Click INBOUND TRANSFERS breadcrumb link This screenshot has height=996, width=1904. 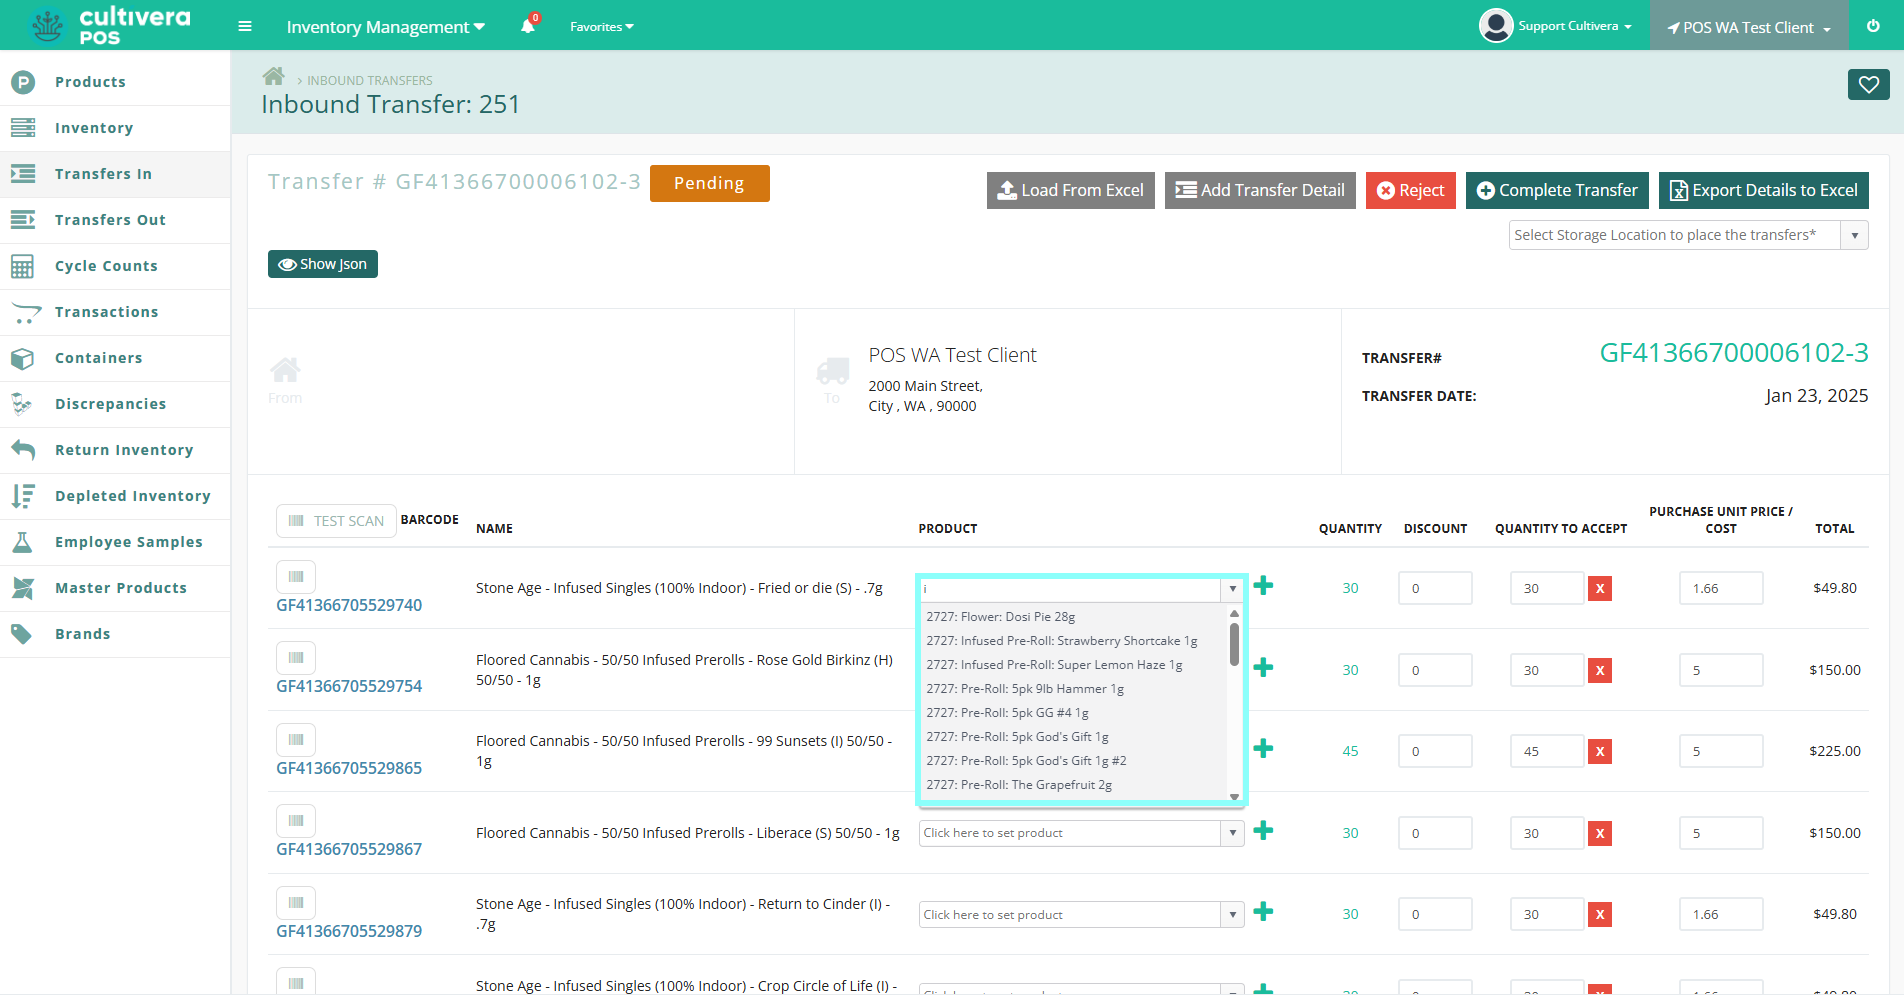(x=370, y=80)
